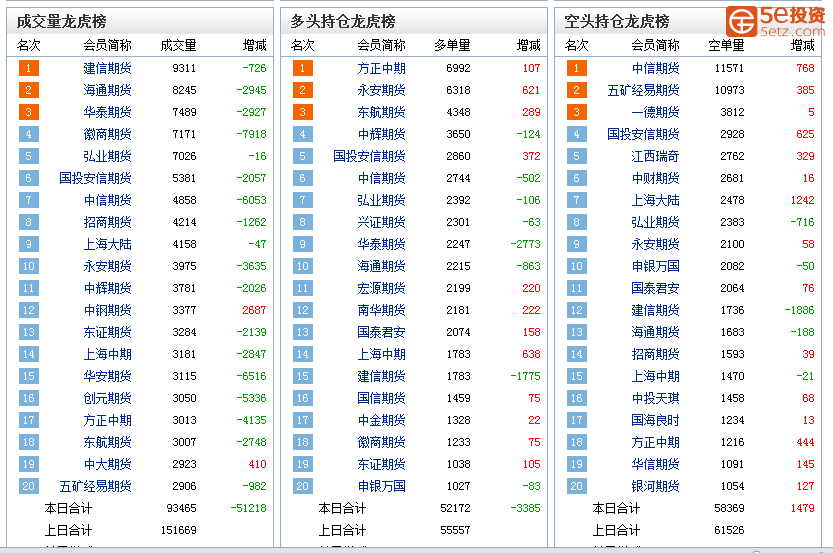
Task: Select long position value 6992
Action: pos(458,68)
